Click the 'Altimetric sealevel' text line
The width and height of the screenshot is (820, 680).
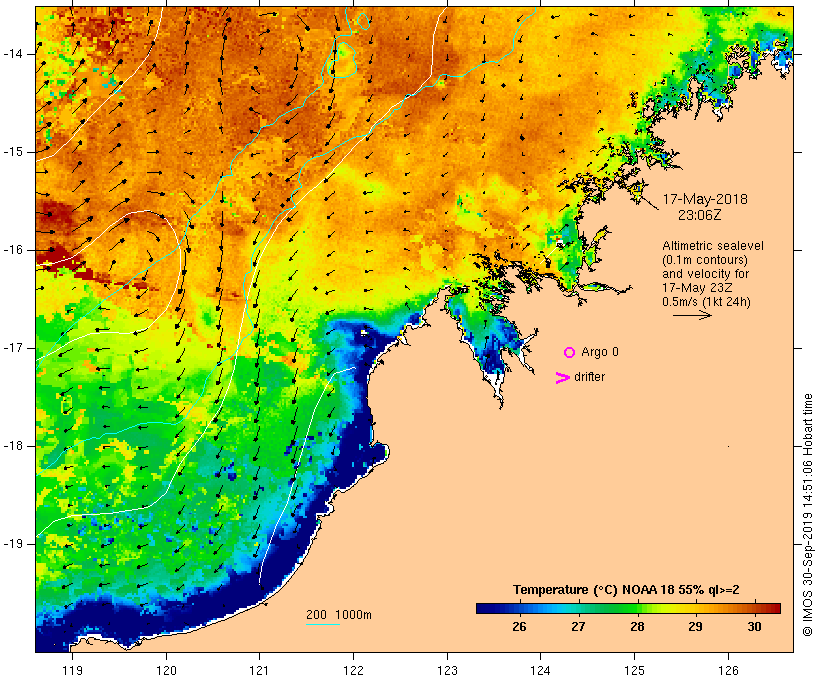713,246
